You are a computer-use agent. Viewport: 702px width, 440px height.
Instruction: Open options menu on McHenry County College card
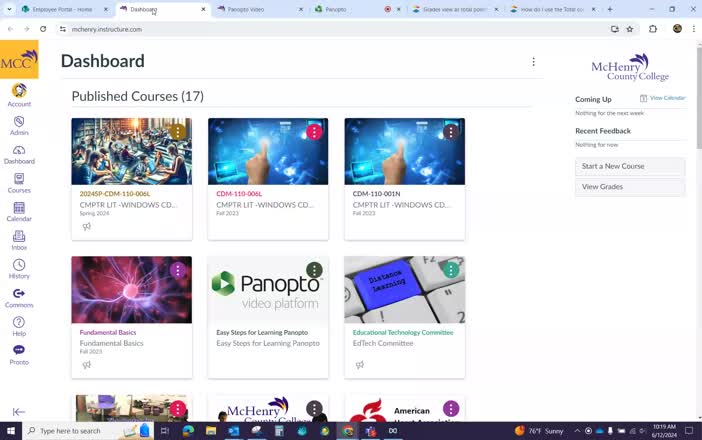(314, 408)
